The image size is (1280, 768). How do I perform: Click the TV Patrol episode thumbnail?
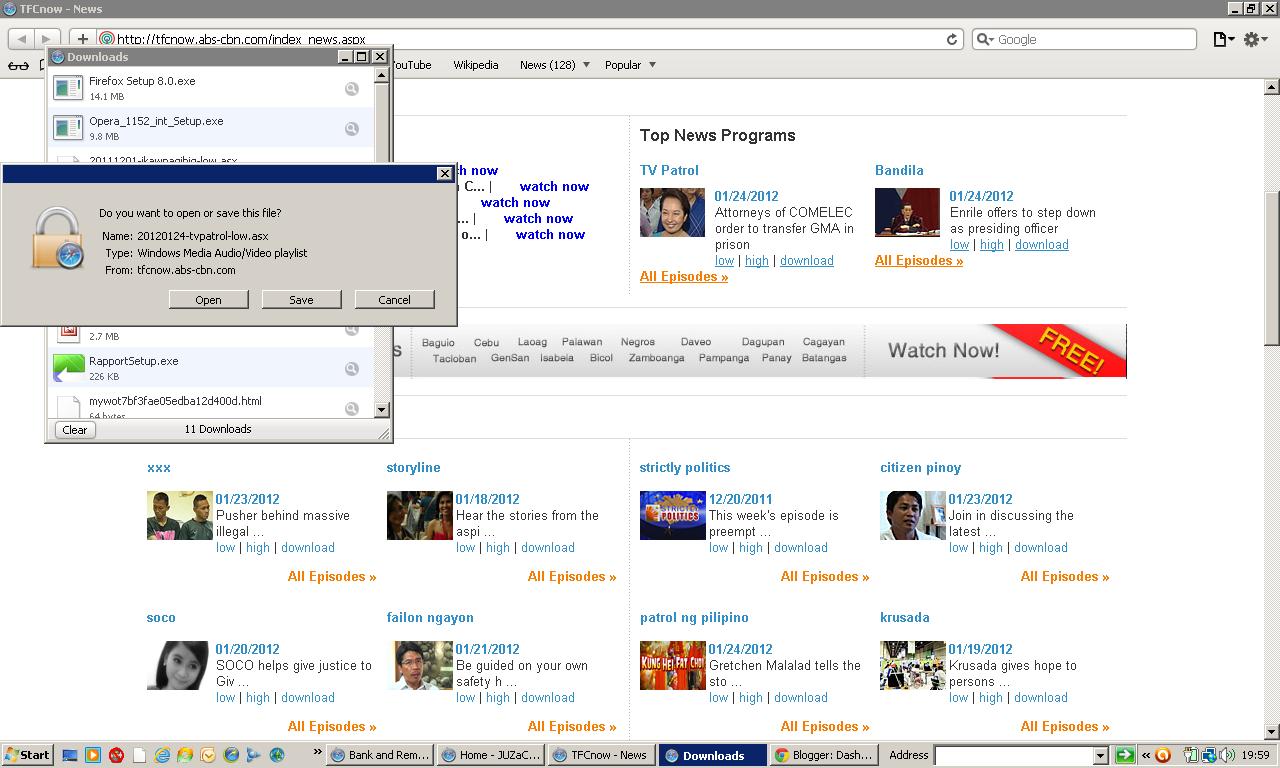coord(672,213)
